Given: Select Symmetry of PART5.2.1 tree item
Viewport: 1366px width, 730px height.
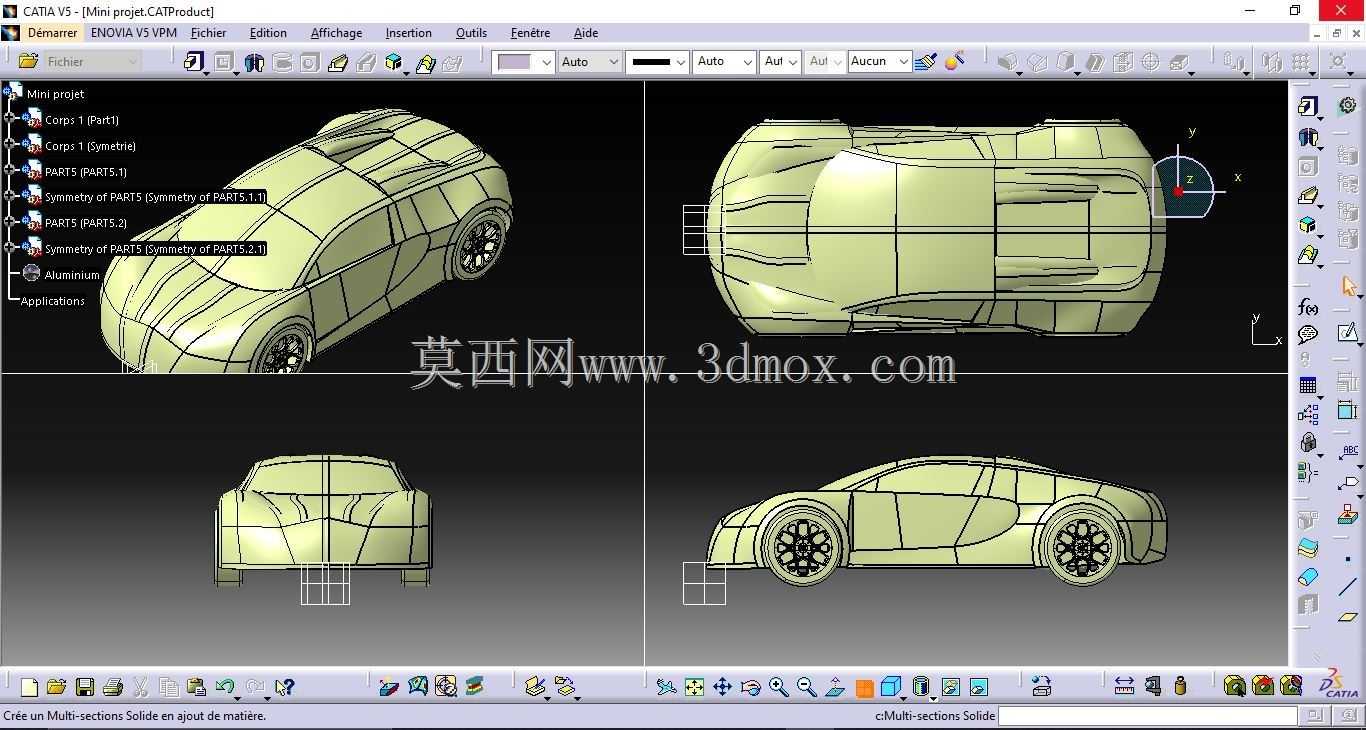Looking at the screenshot, I should point(155,249).
